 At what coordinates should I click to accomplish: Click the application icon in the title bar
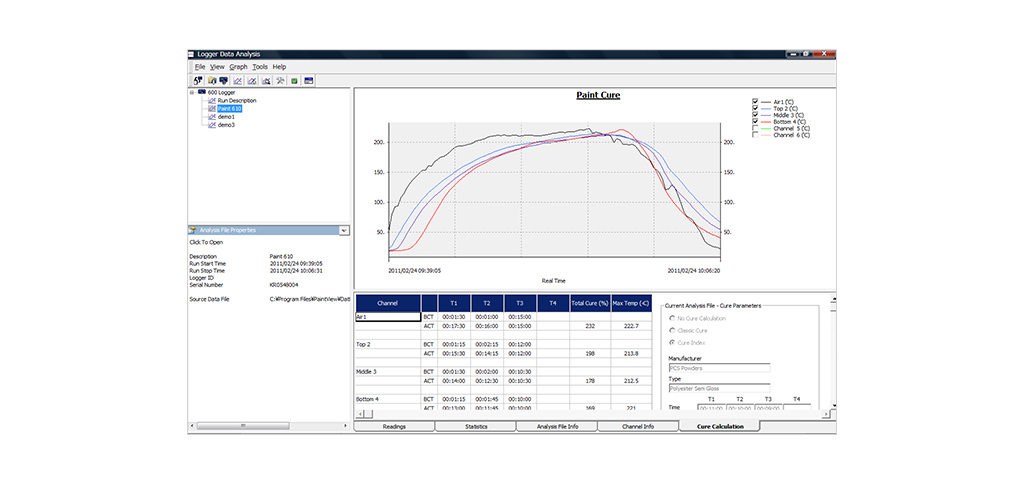coord(191,54)
